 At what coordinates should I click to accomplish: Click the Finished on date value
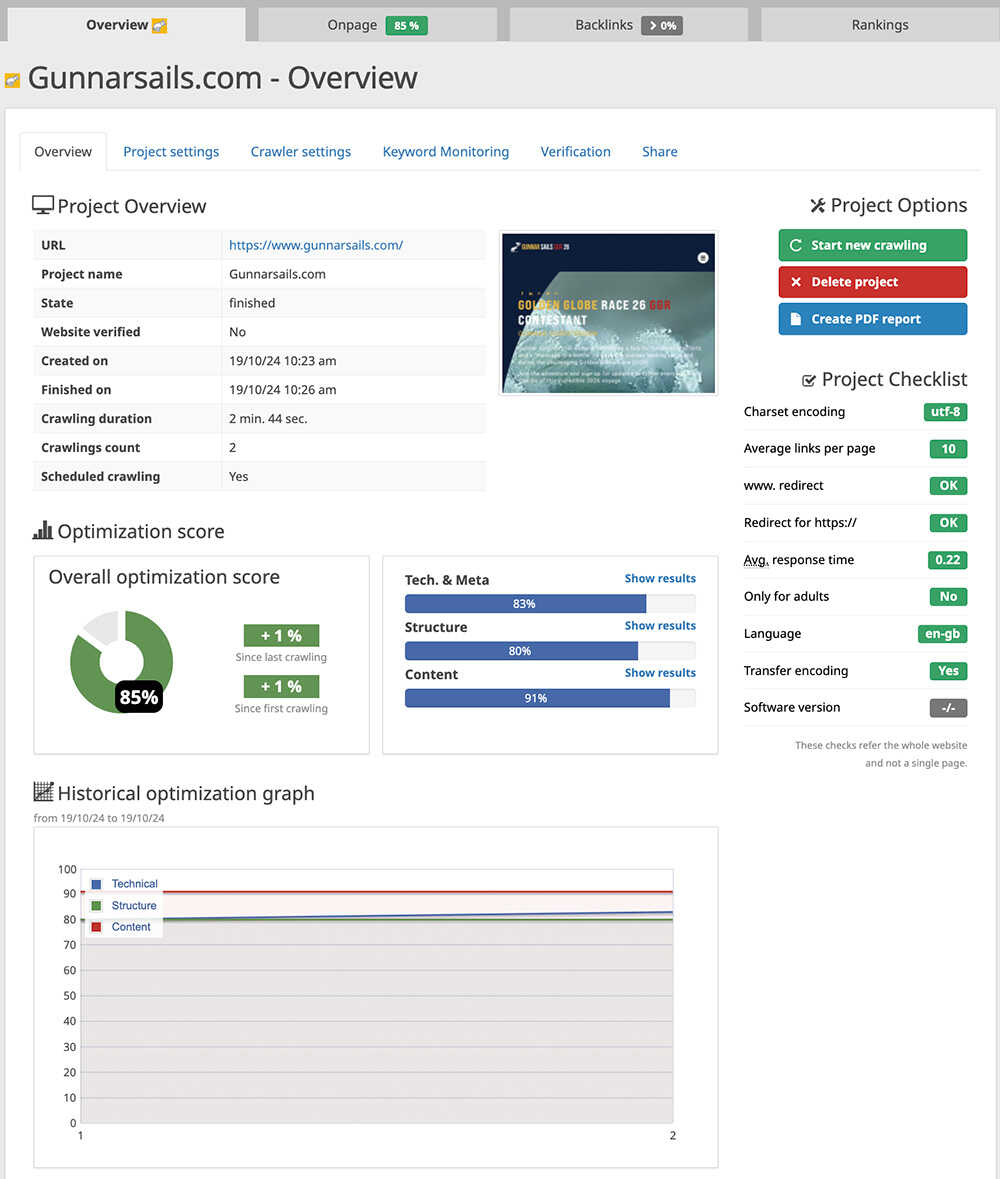coord(283,389)
